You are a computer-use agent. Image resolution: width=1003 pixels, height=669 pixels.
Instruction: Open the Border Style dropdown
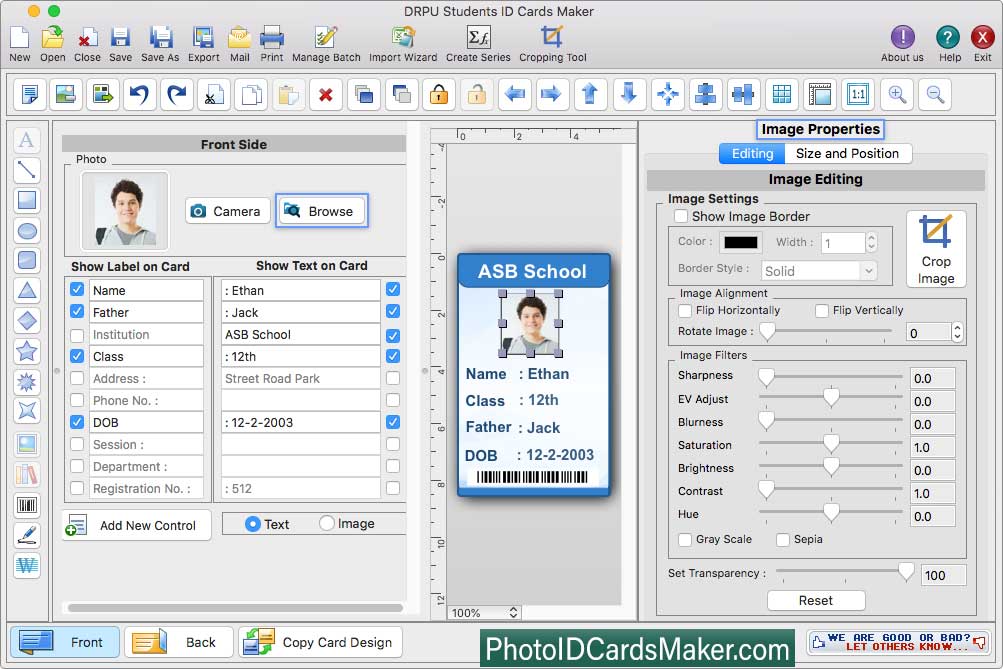(818, 271)
